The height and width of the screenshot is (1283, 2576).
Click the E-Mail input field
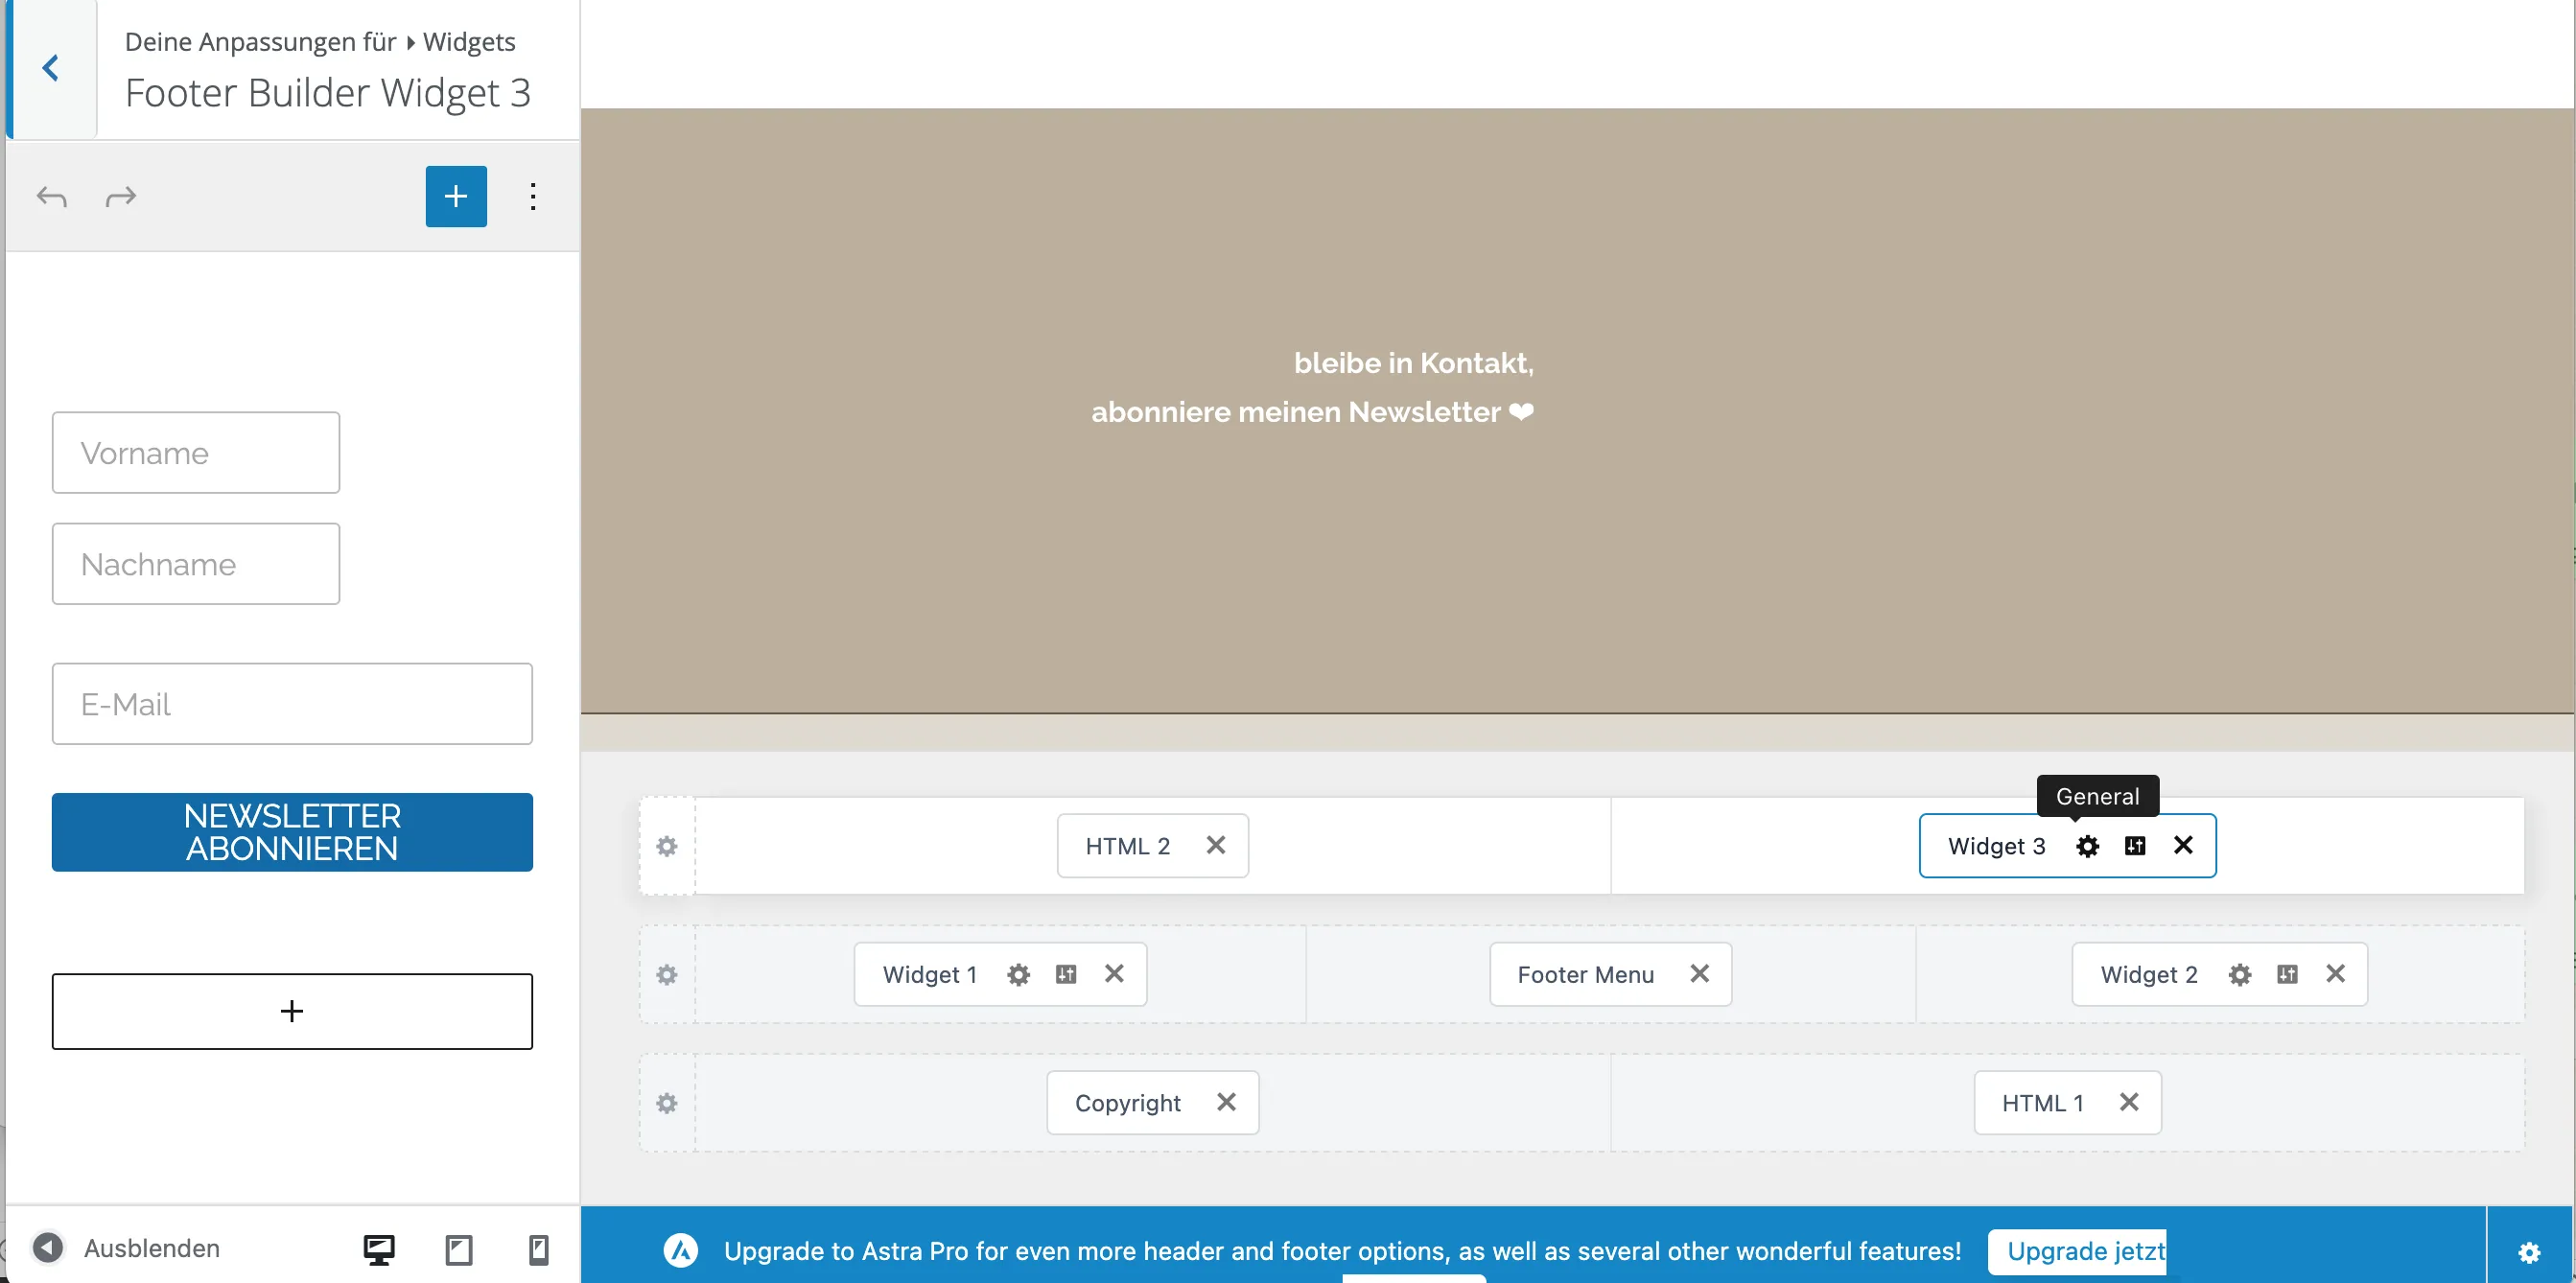[x=292, y=704]
